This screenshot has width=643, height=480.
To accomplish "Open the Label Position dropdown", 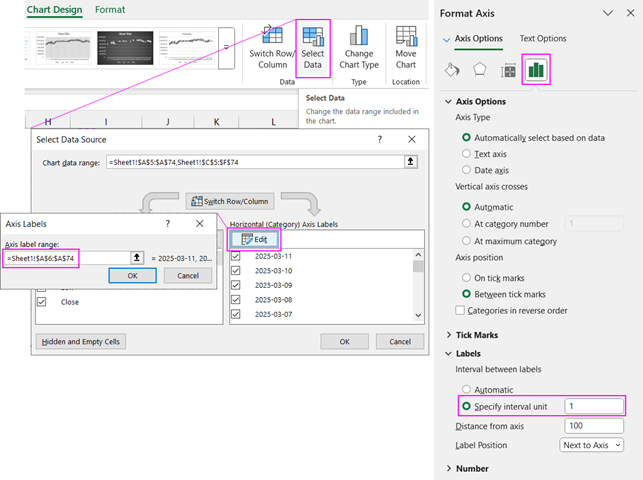I will [591, 445].
